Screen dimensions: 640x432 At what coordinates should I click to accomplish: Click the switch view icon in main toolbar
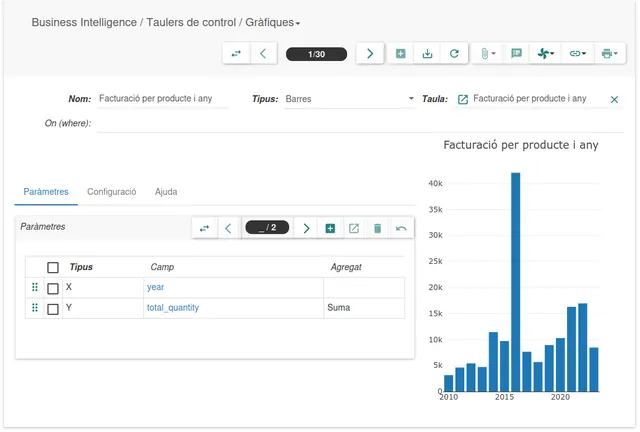click(x=236, y=53)
